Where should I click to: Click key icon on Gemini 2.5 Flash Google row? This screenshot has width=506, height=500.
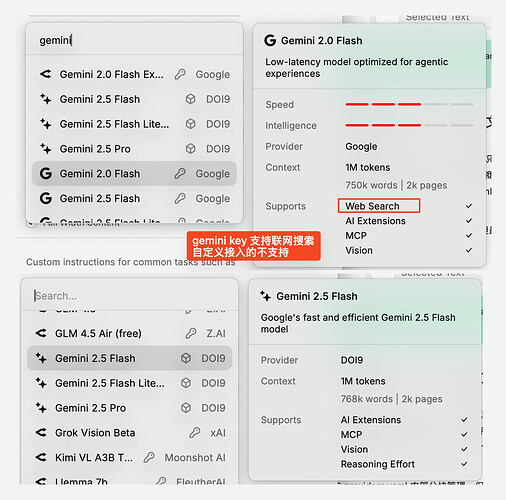coord(180,198)
